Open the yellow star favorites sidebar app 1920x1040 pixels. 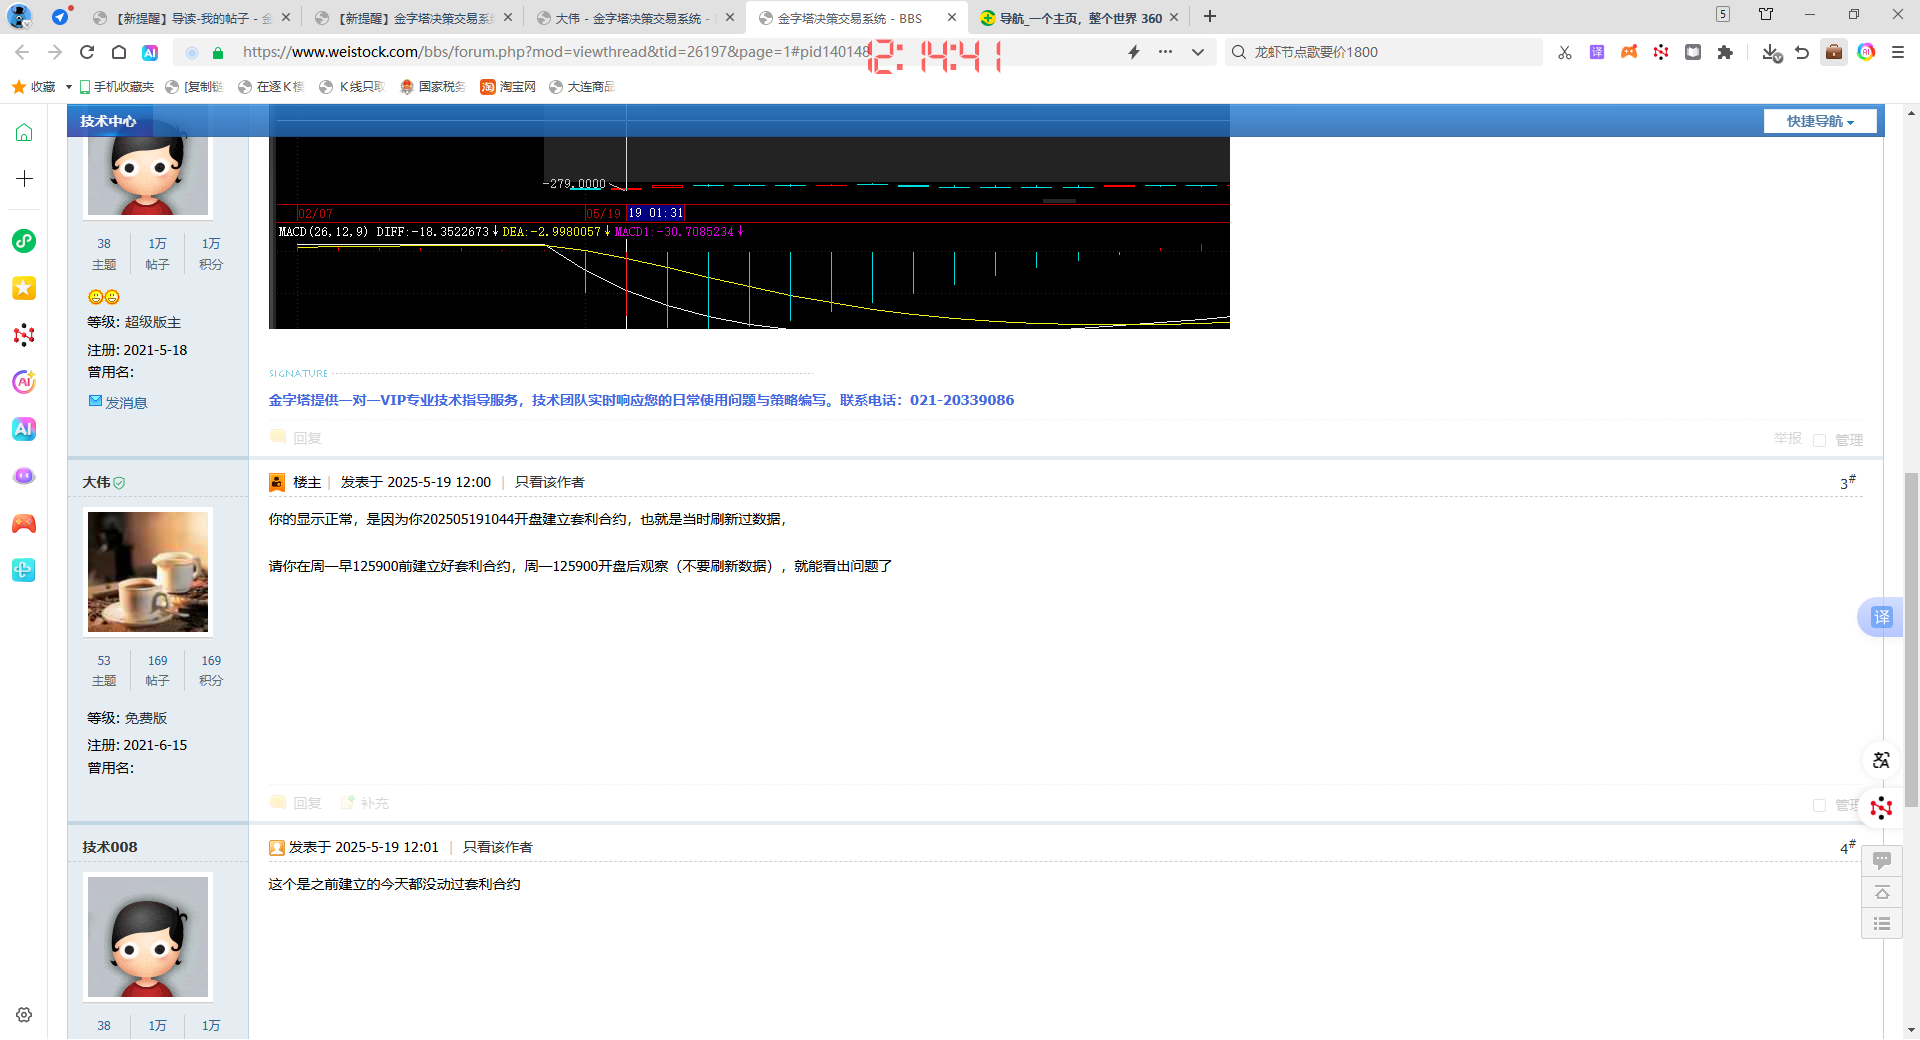24,288
